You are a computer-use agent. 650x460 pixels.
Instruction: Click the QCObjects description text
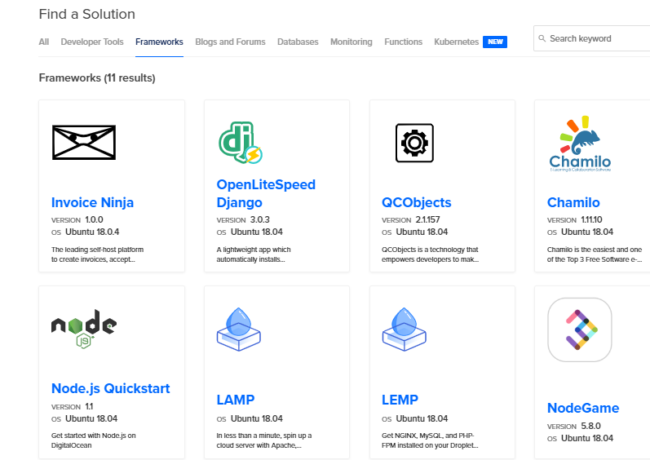click(430, 254)
